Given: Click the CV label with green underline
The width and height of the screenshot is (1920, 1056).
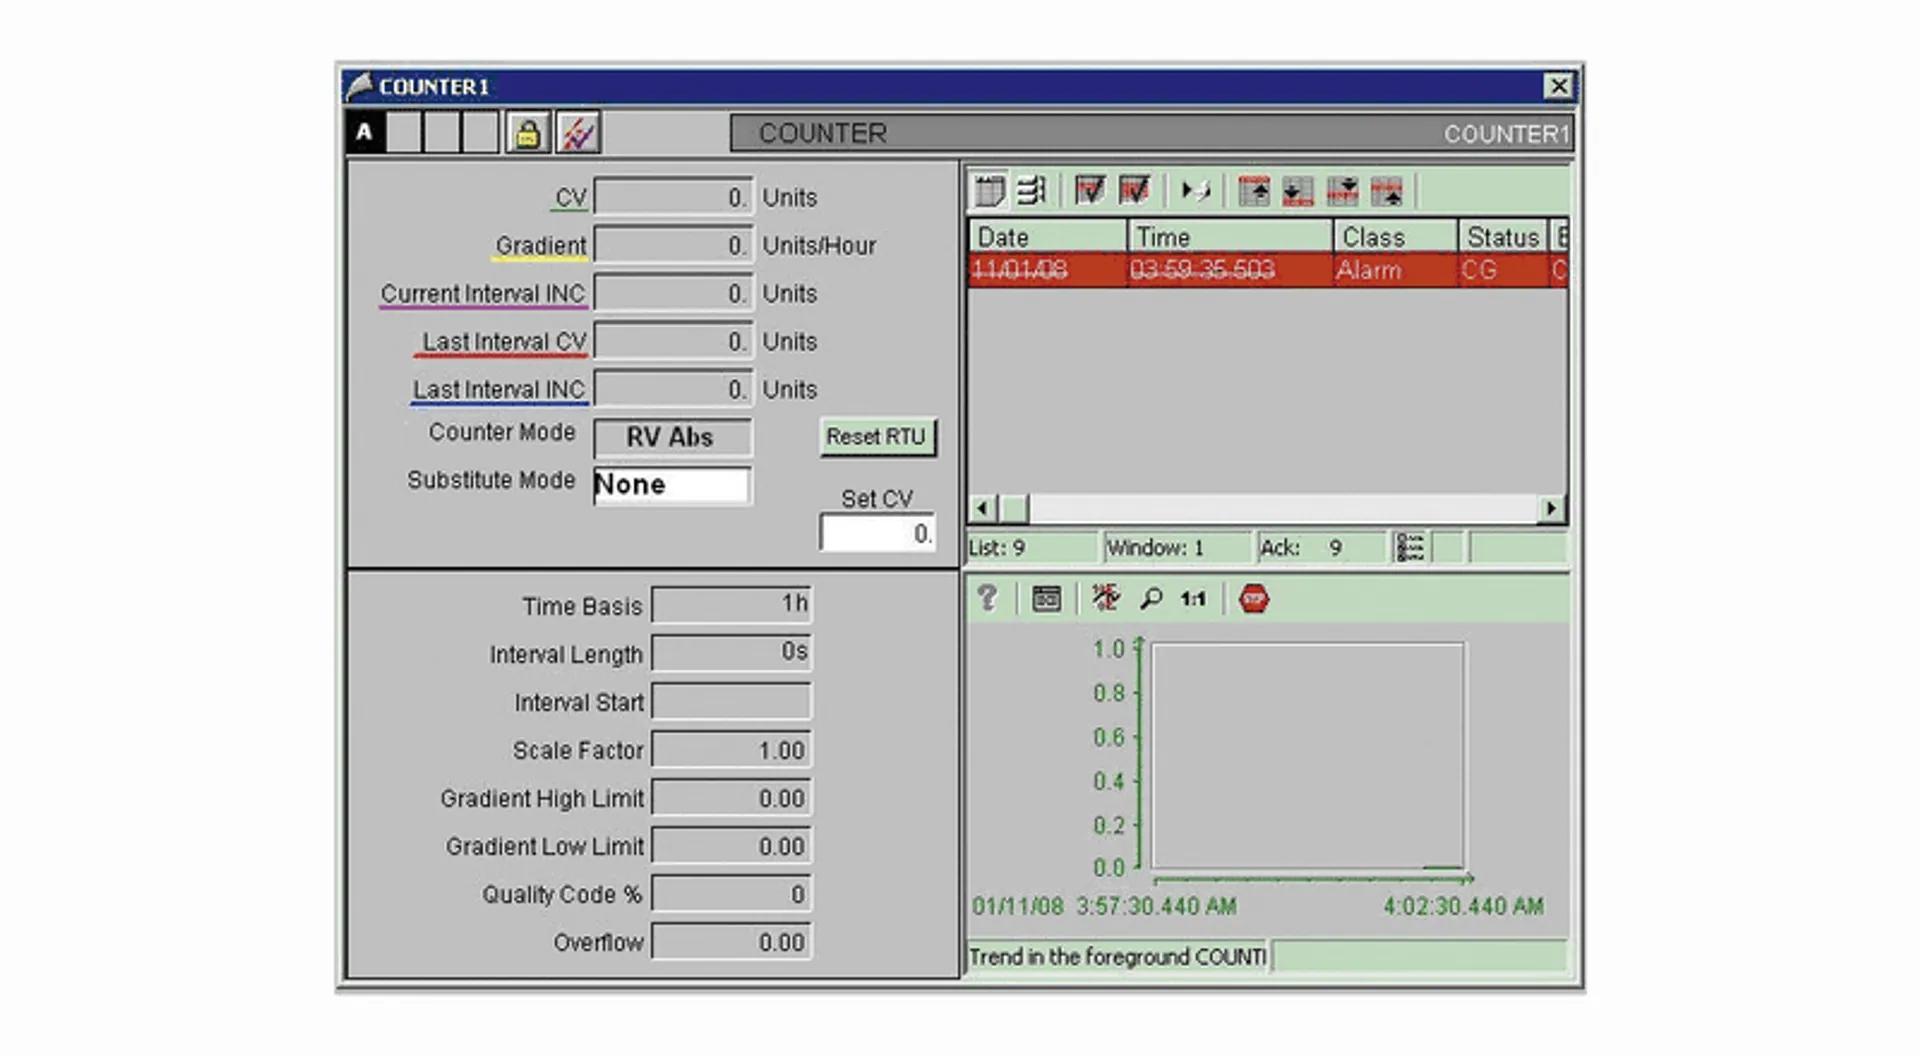Looking at the screenshot, I should coord(570,198).
